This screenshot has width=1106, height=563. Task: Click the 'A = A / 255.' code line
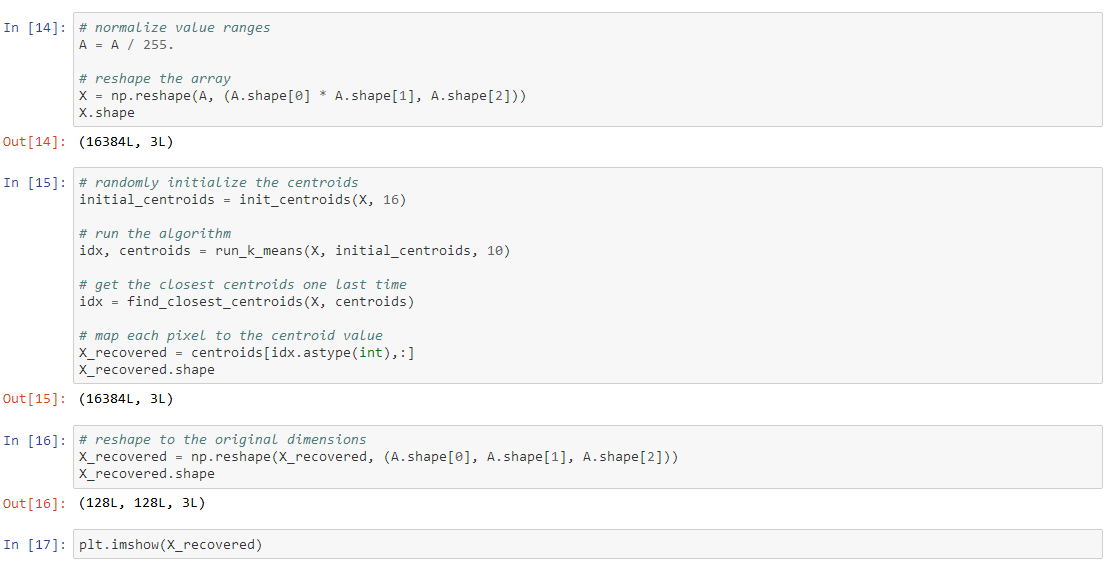point(127,45)
